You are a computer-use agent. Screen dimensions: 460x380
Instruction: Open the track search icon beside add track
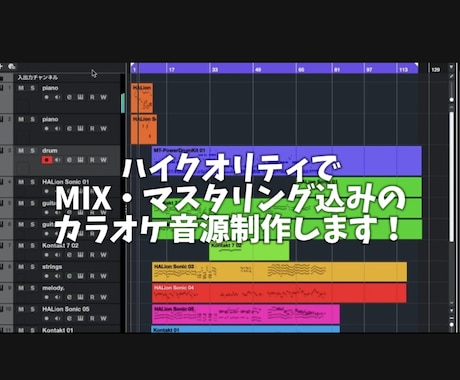[12, 66]
